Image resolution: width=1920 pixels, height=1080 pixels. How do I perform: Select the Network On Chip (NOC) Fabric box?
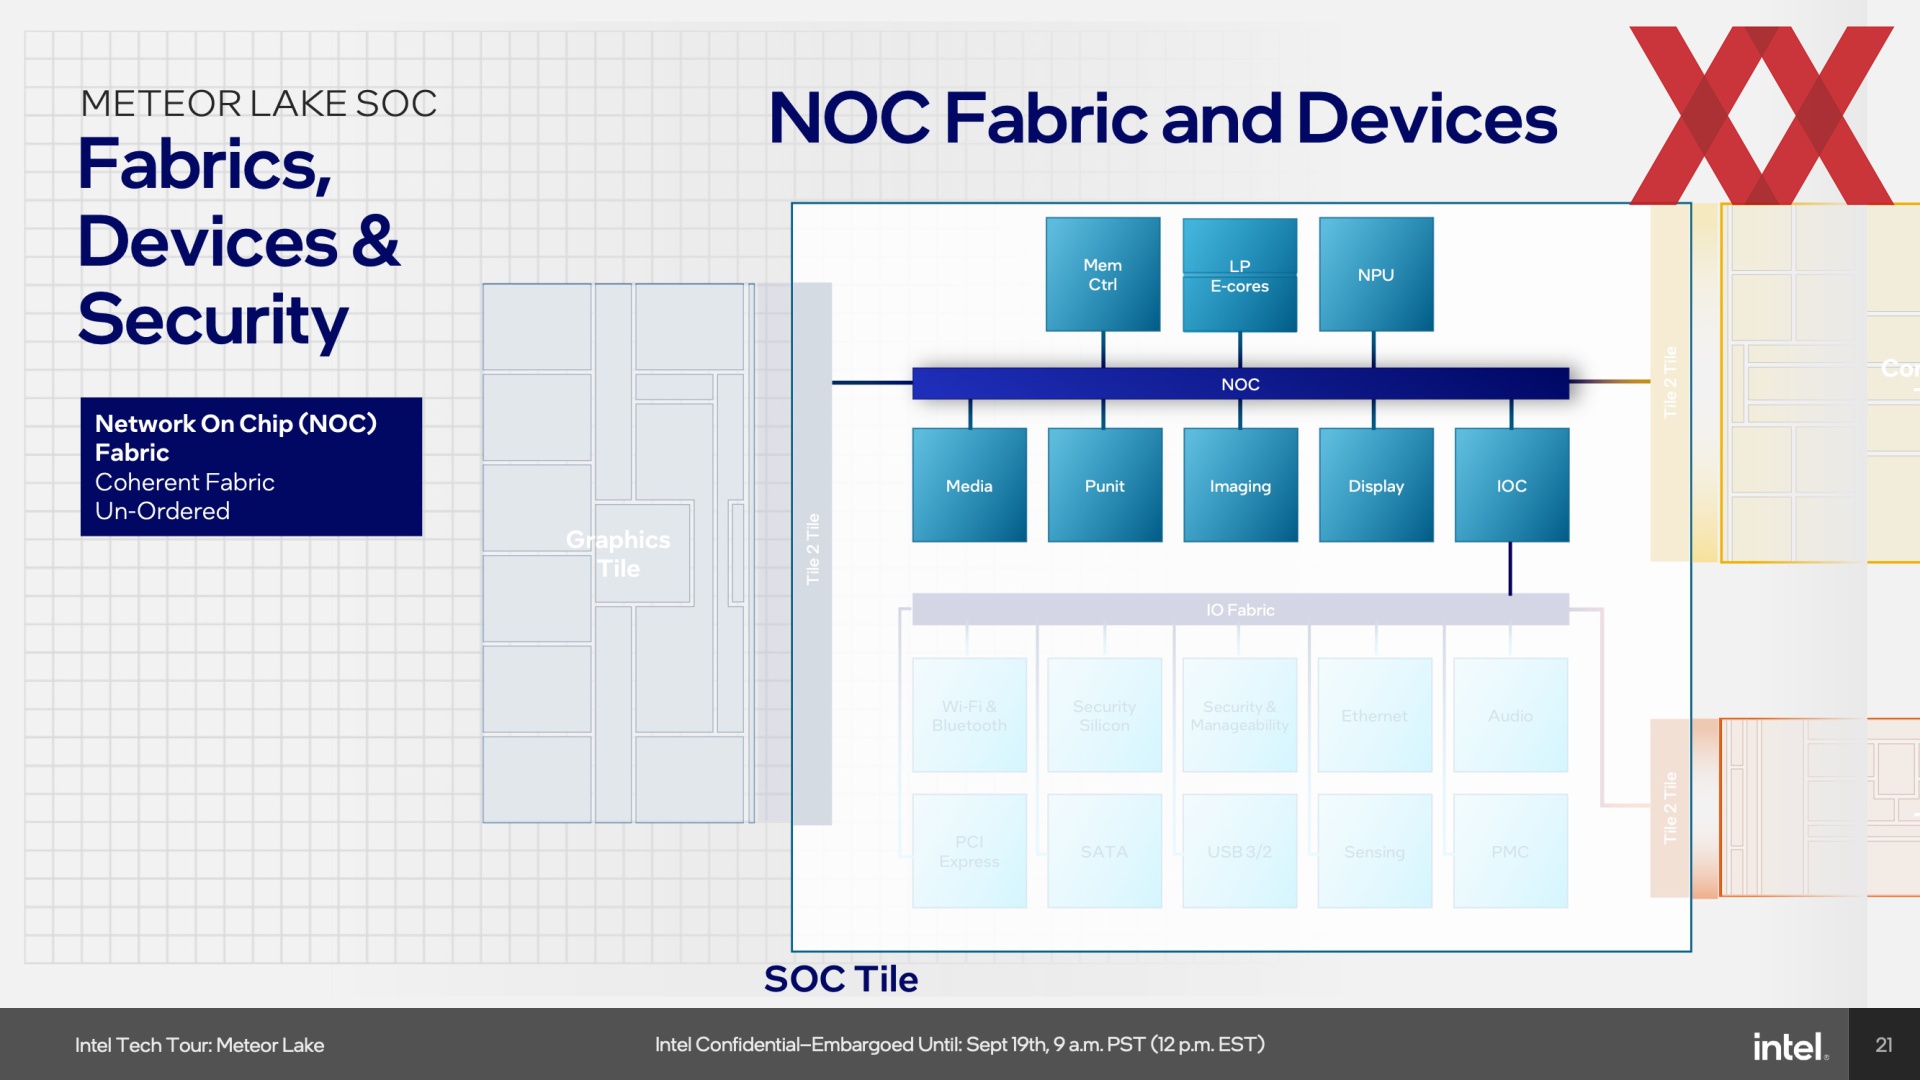point(251,467)
